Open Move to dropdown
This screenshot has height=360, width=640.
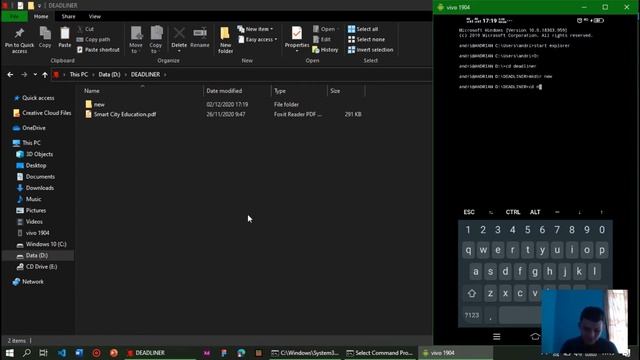click(x=136, y=40)
